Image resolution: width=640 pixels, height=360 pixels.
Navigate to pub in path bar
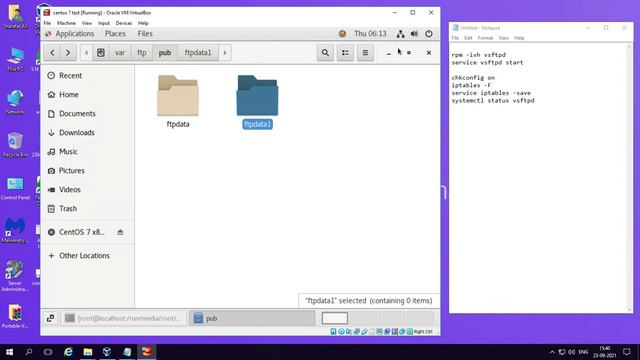(165, 53)
